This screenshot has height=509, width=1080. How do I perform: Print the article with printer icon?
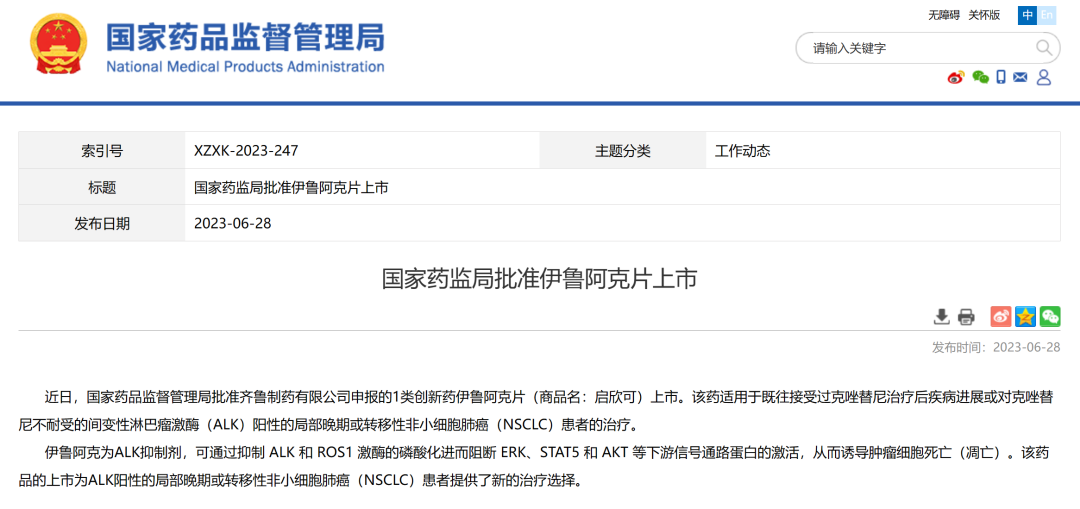(x=966, y=316)
